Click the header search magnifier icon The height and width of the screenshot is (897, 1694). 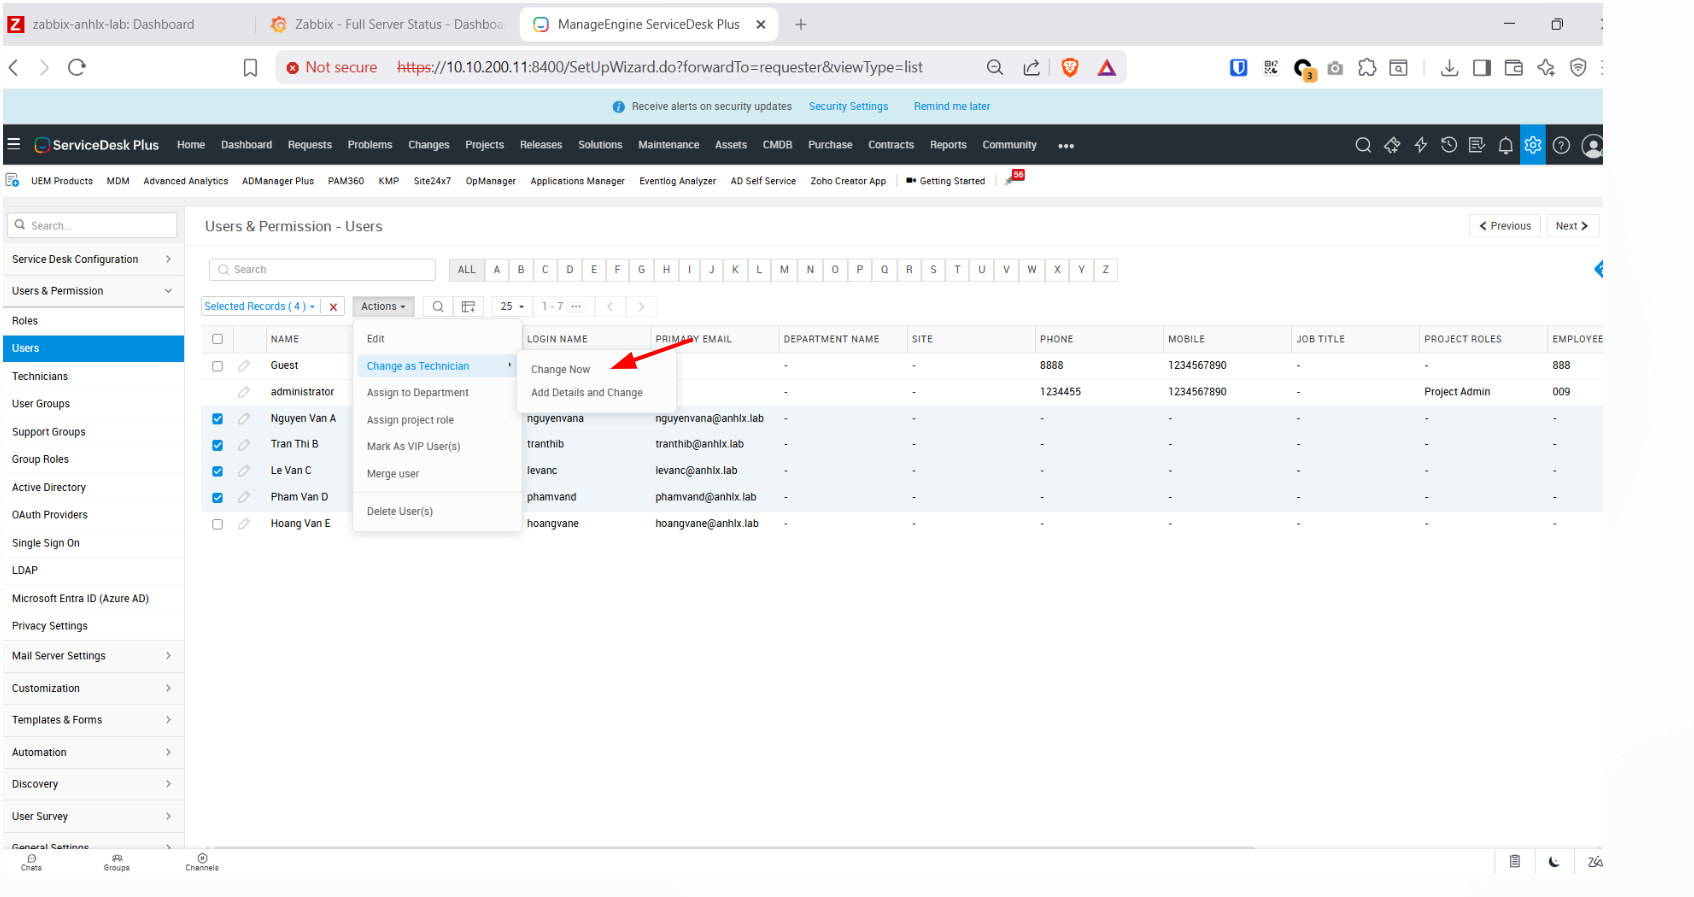point(1362,145)
